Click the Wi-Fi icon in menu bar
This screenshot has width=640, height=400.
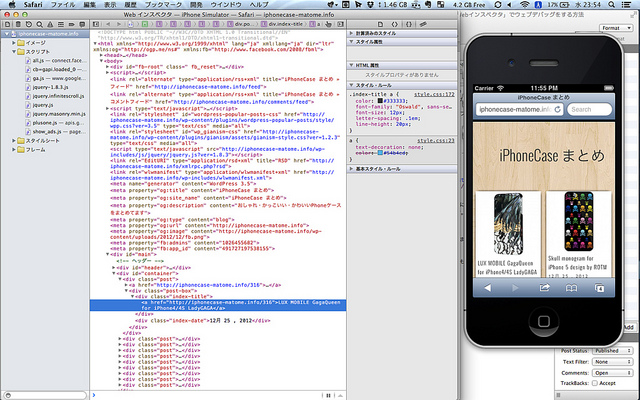point(525,5)
